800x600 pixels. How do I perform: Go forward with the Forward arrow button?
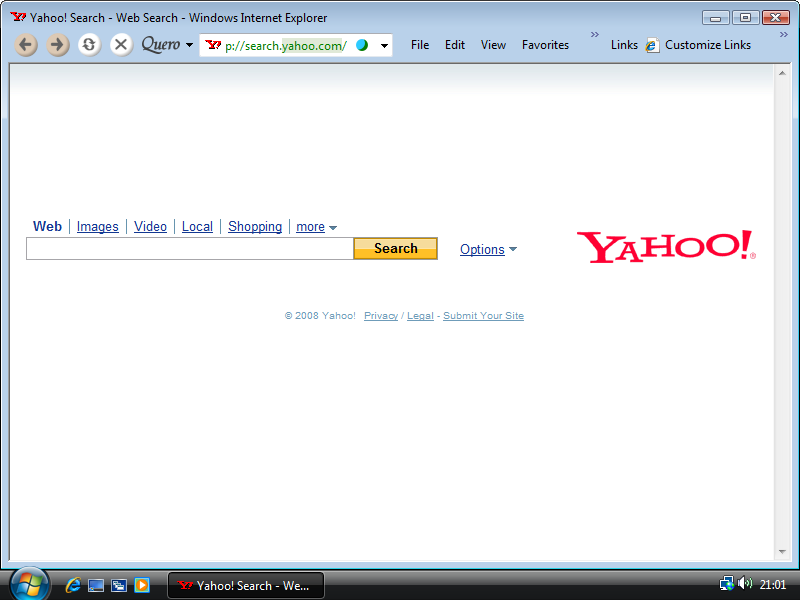pyautogui.click(x=58, y=45)
